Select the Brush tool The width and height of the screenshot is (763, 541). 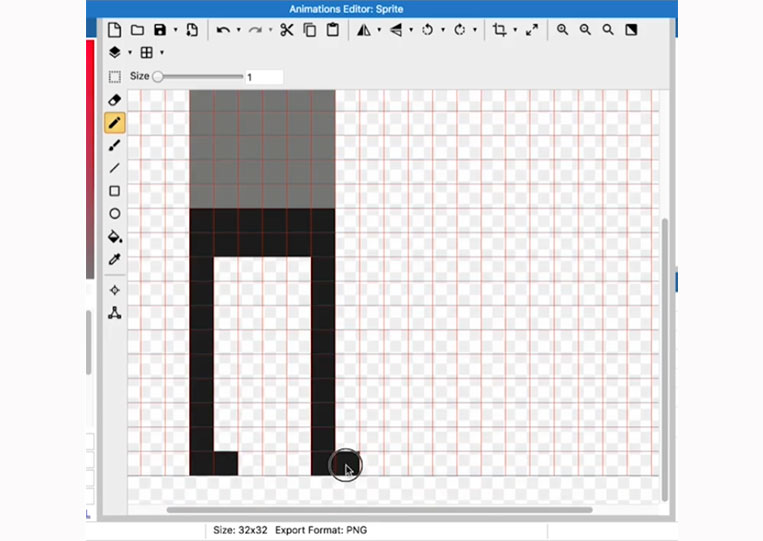tap(114, 145)
